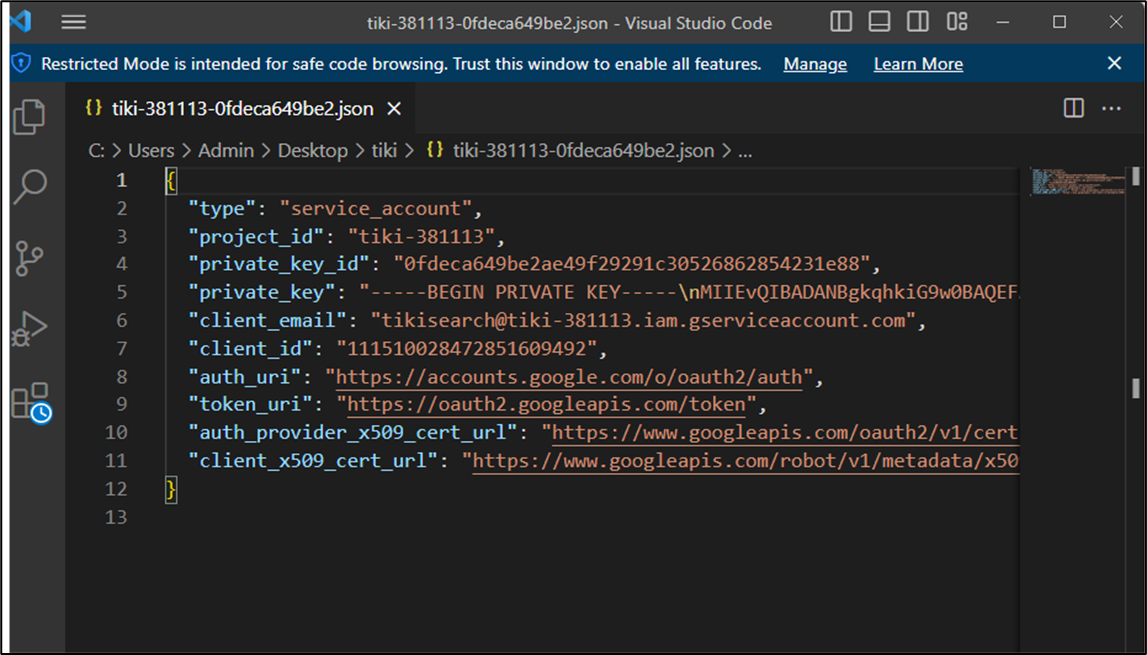This screenshot has width=1147, height=655.
Task: Toggle the primary side bar
Action: 841,22
